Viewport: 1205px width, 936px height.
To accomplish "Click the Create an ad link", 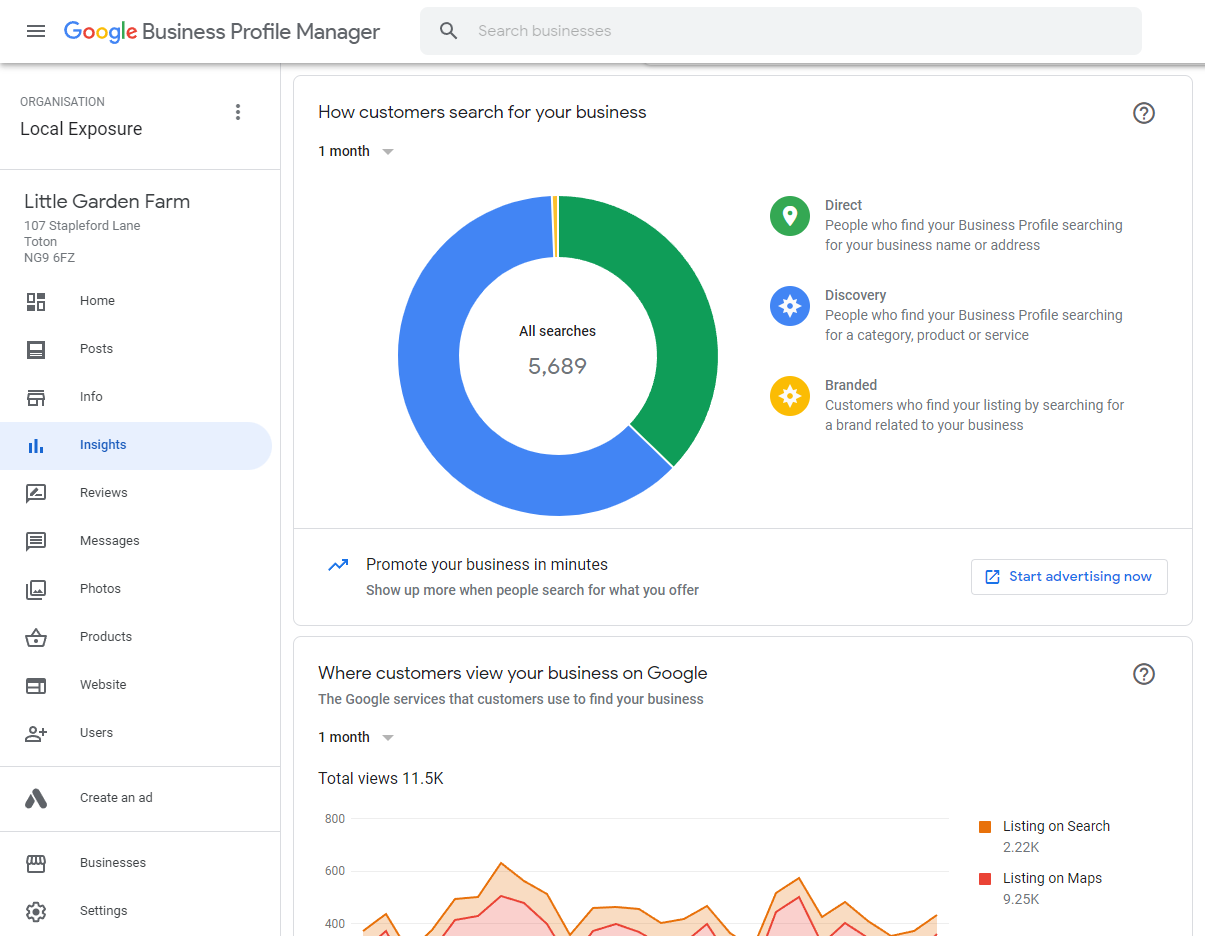I will point(116,797).
